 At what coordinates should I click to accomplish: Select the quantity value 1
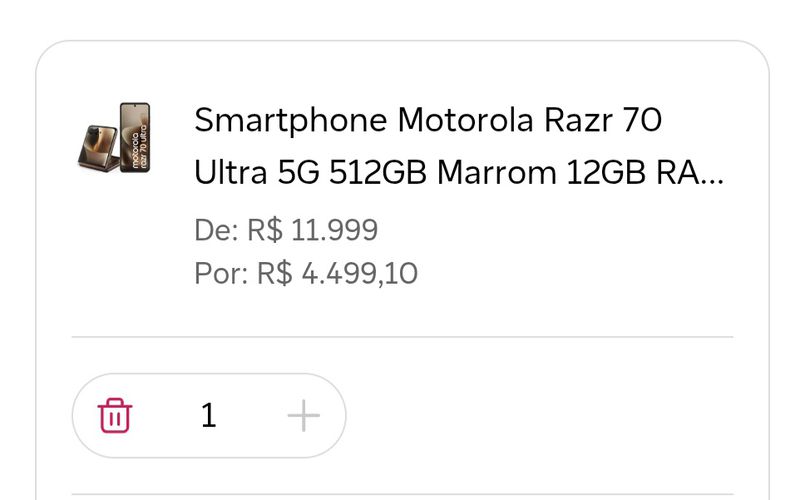[208, 415]
